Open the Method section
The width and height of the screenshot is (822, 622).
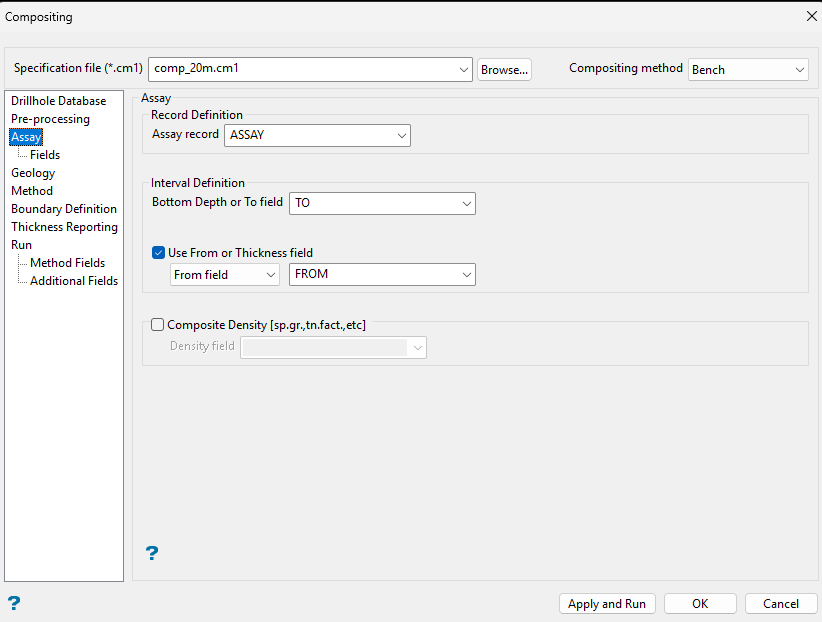coord(32,190)
